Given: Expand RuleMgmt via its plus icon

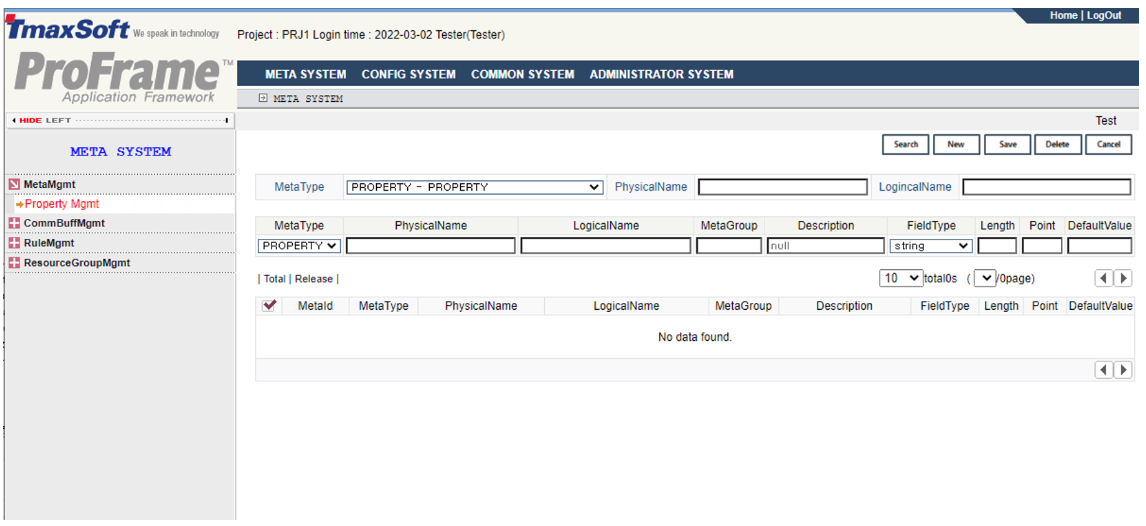Looking at the screenshot, I should (14, 244).
